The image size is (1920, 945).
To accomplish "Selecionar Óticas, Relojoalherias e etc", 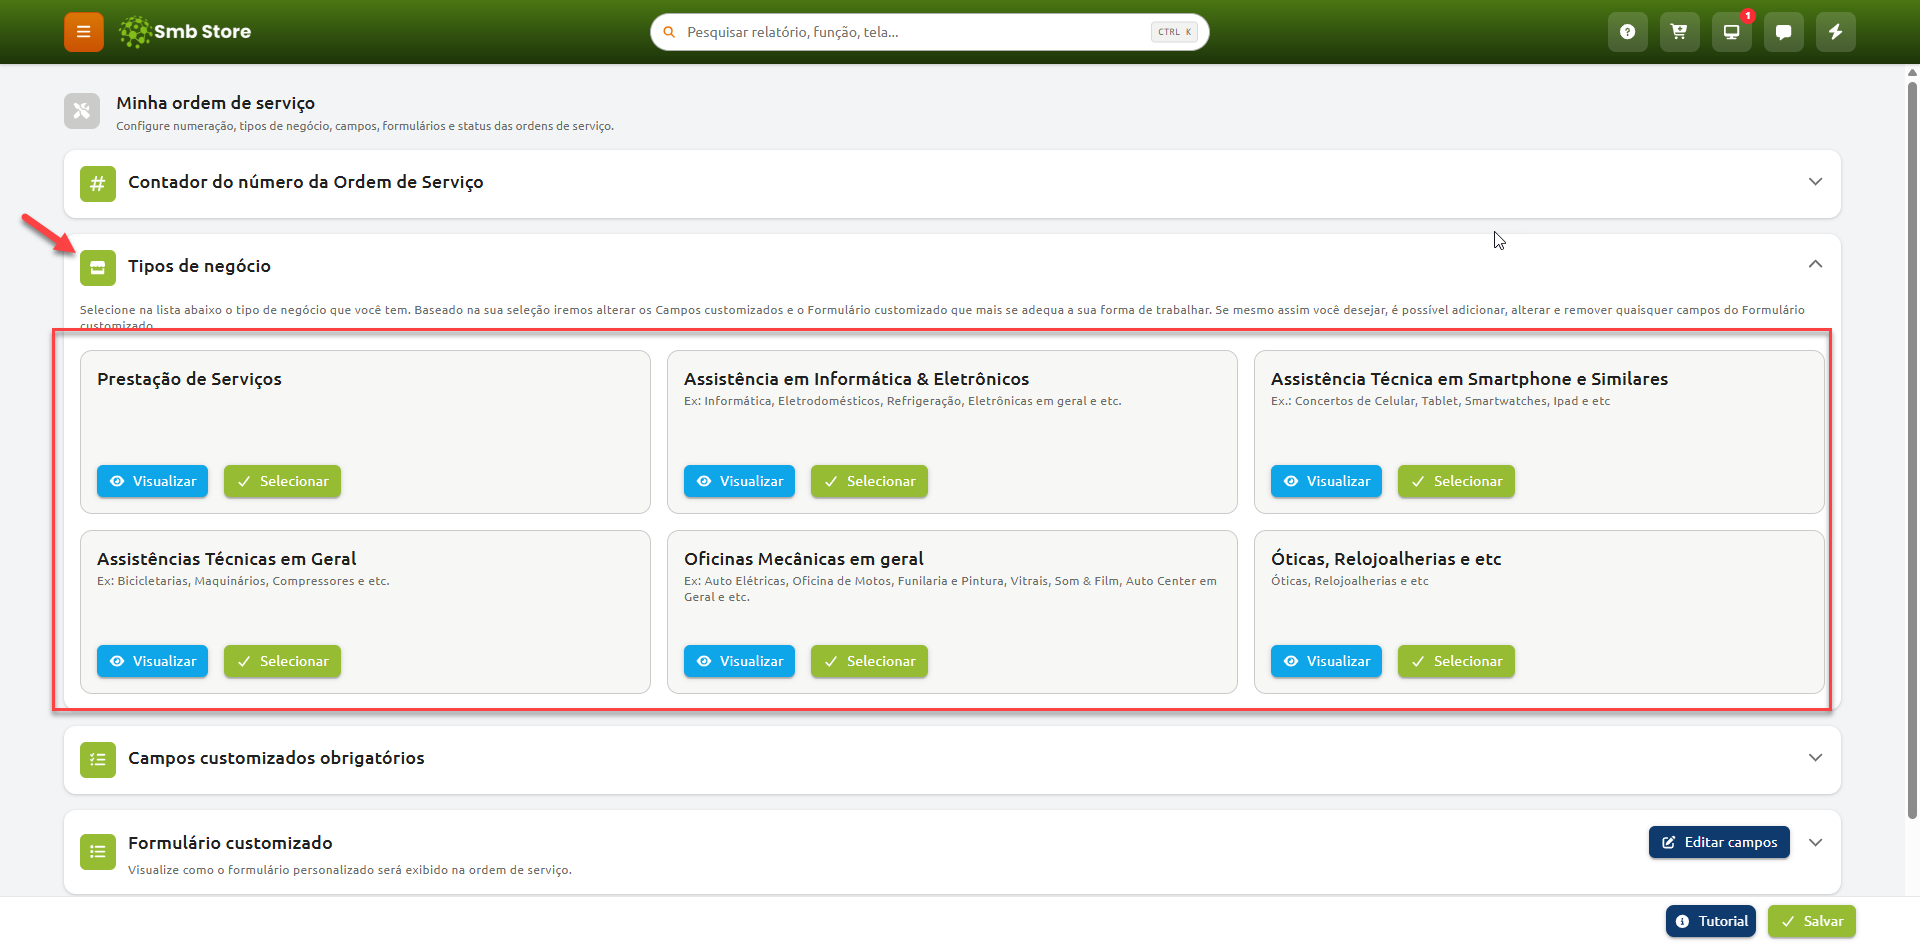I will point(1456,661).
